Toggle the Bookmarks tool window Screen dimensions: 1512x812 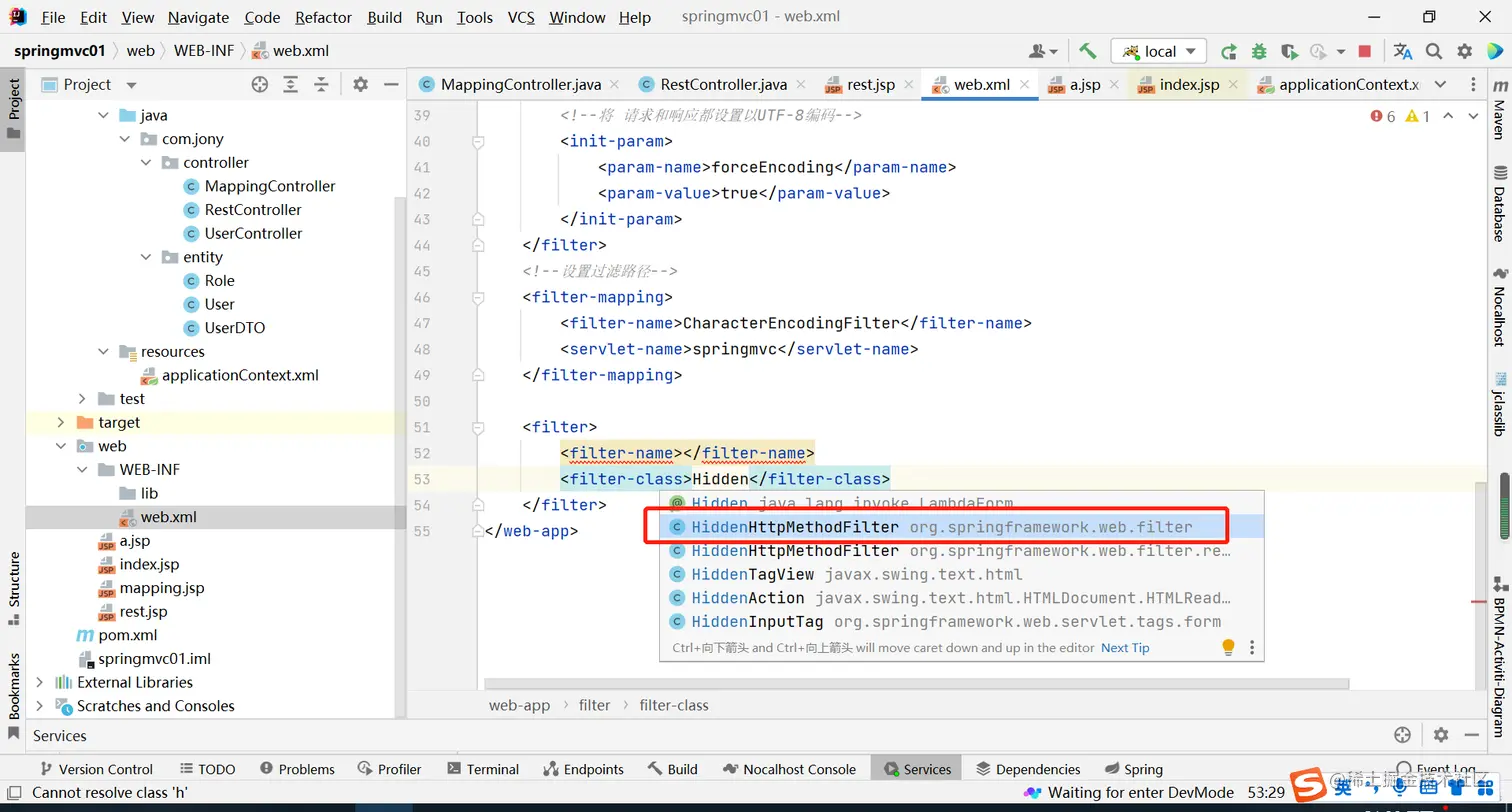pyautogui.click(x=13, y=696)
